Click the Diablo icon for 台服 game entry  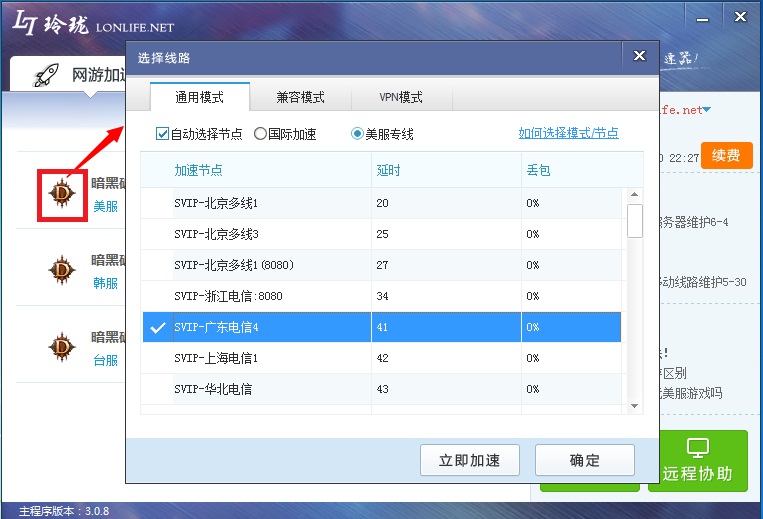click(62, 347)
